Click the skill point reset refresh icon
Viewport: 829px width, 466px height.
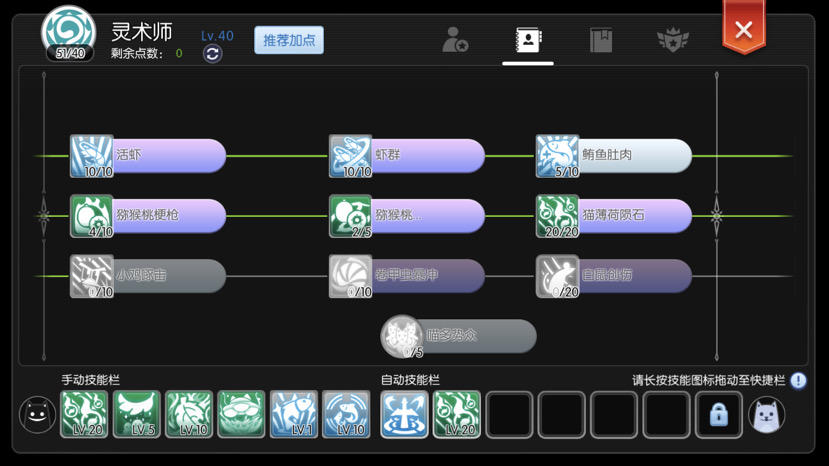(x=213, y=54)
